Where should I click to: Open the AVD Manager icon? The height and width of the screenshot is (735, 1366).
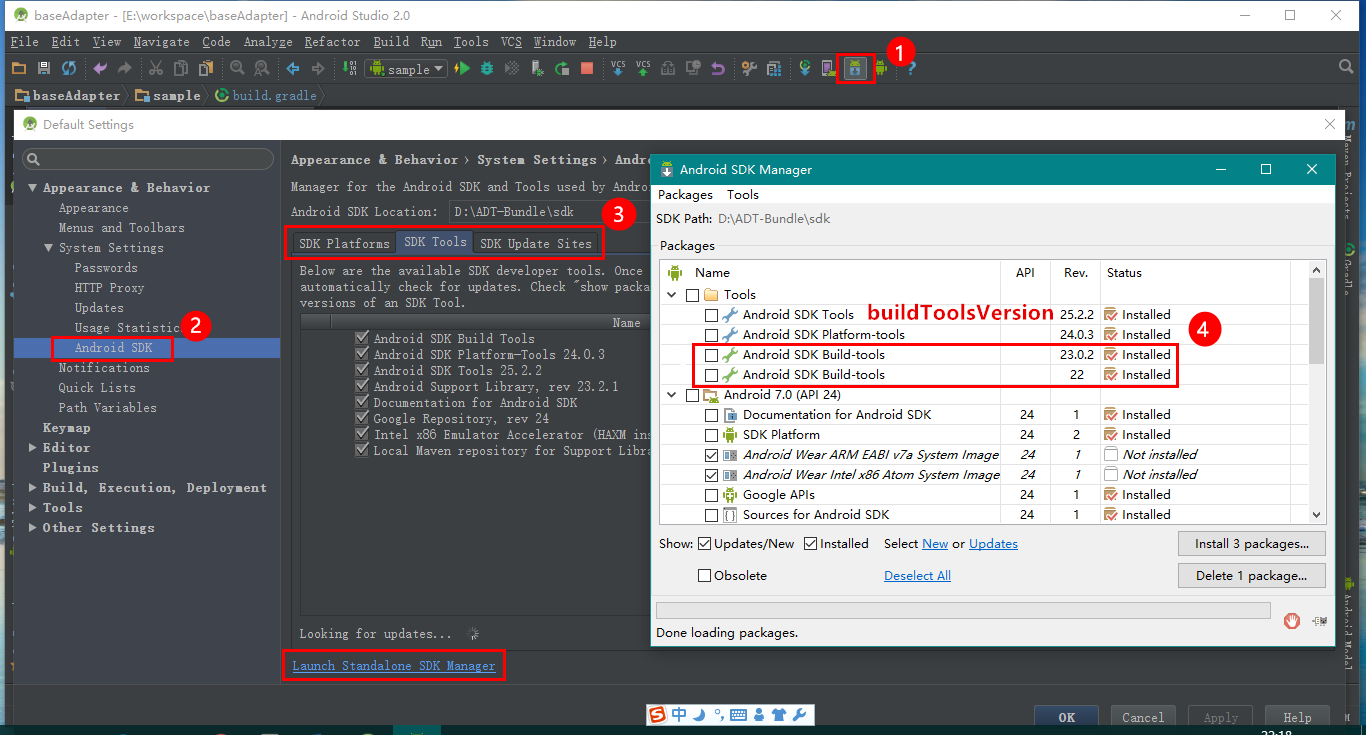point(830,68)
